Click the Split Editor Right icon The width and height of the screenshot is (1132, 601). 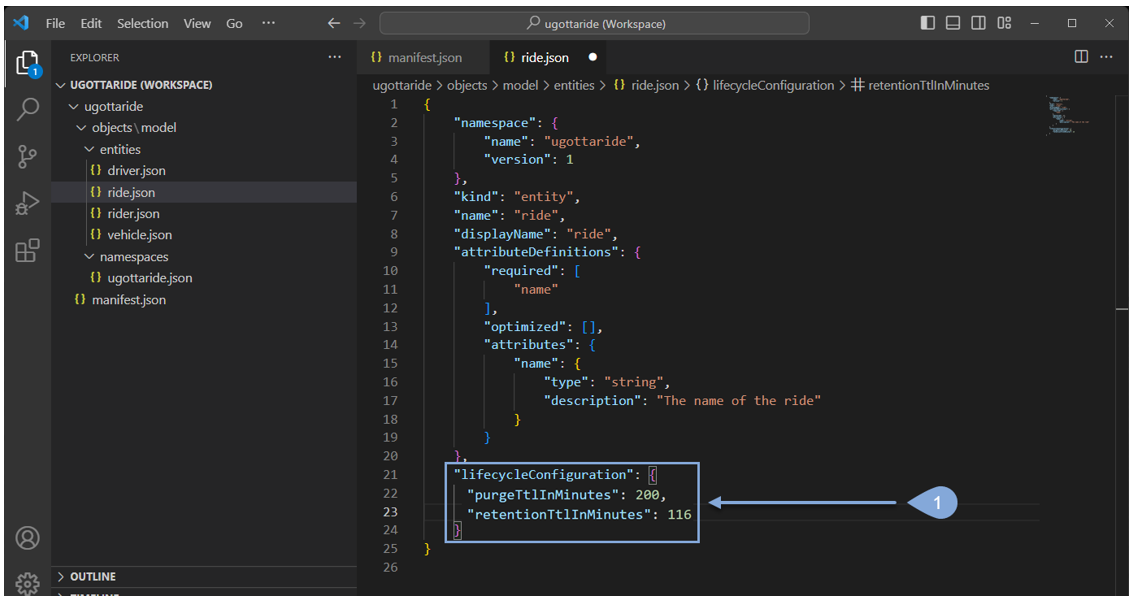coord(1081,57)
